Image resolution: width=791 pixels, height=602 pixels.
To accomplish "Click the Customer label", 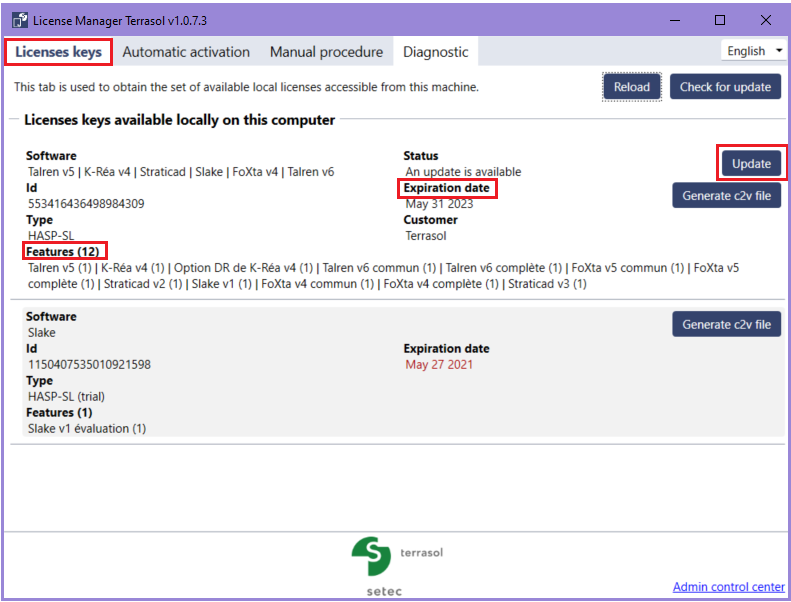I will point(430,220).
